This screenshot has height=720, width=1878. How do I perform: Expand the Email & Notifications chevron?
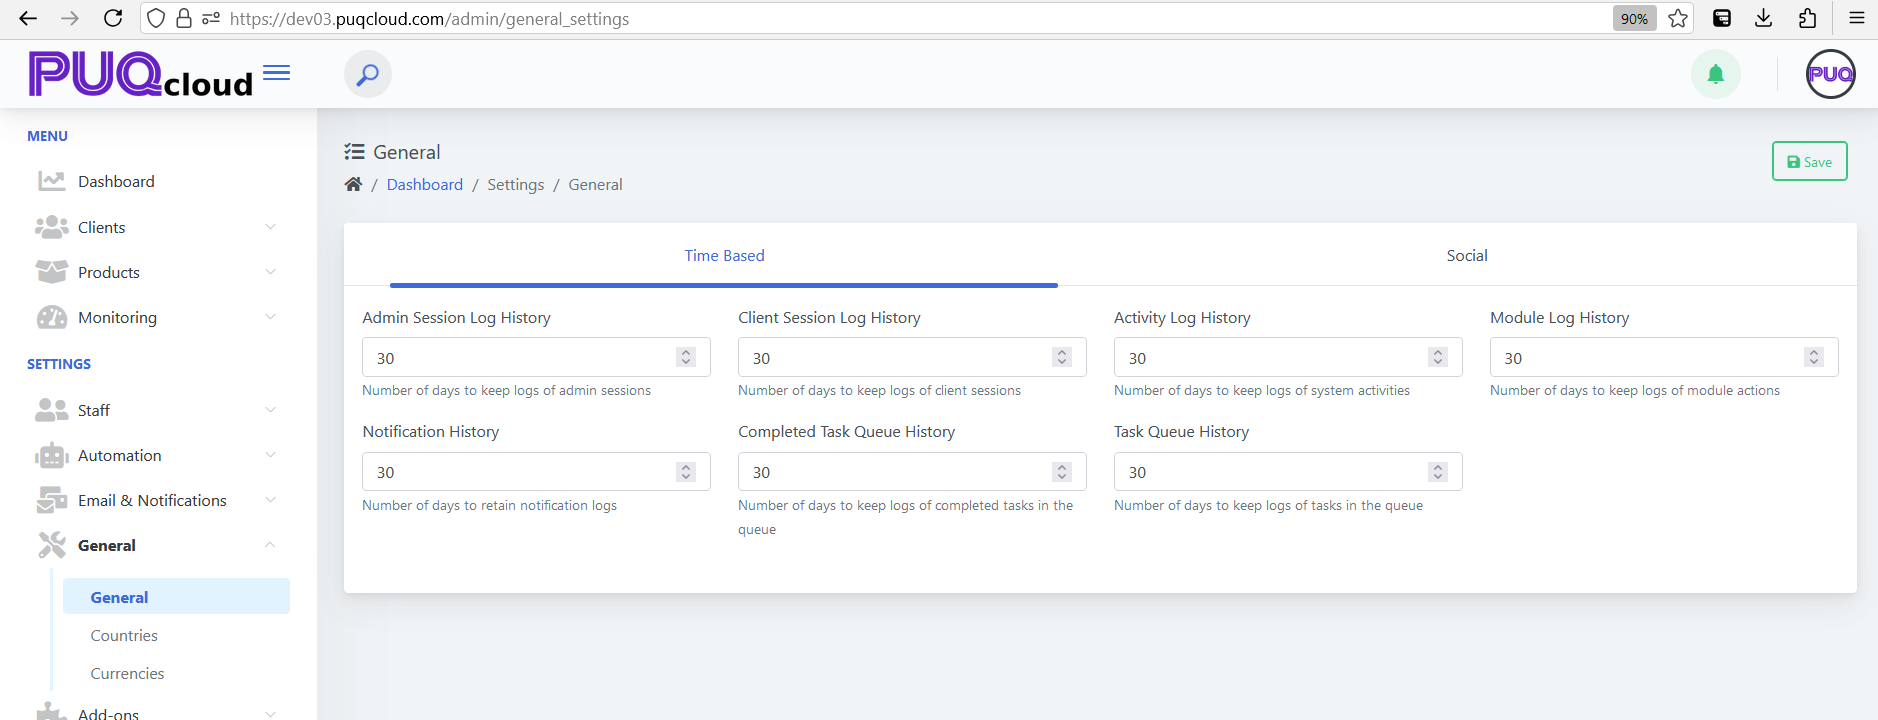click(270, 500)
